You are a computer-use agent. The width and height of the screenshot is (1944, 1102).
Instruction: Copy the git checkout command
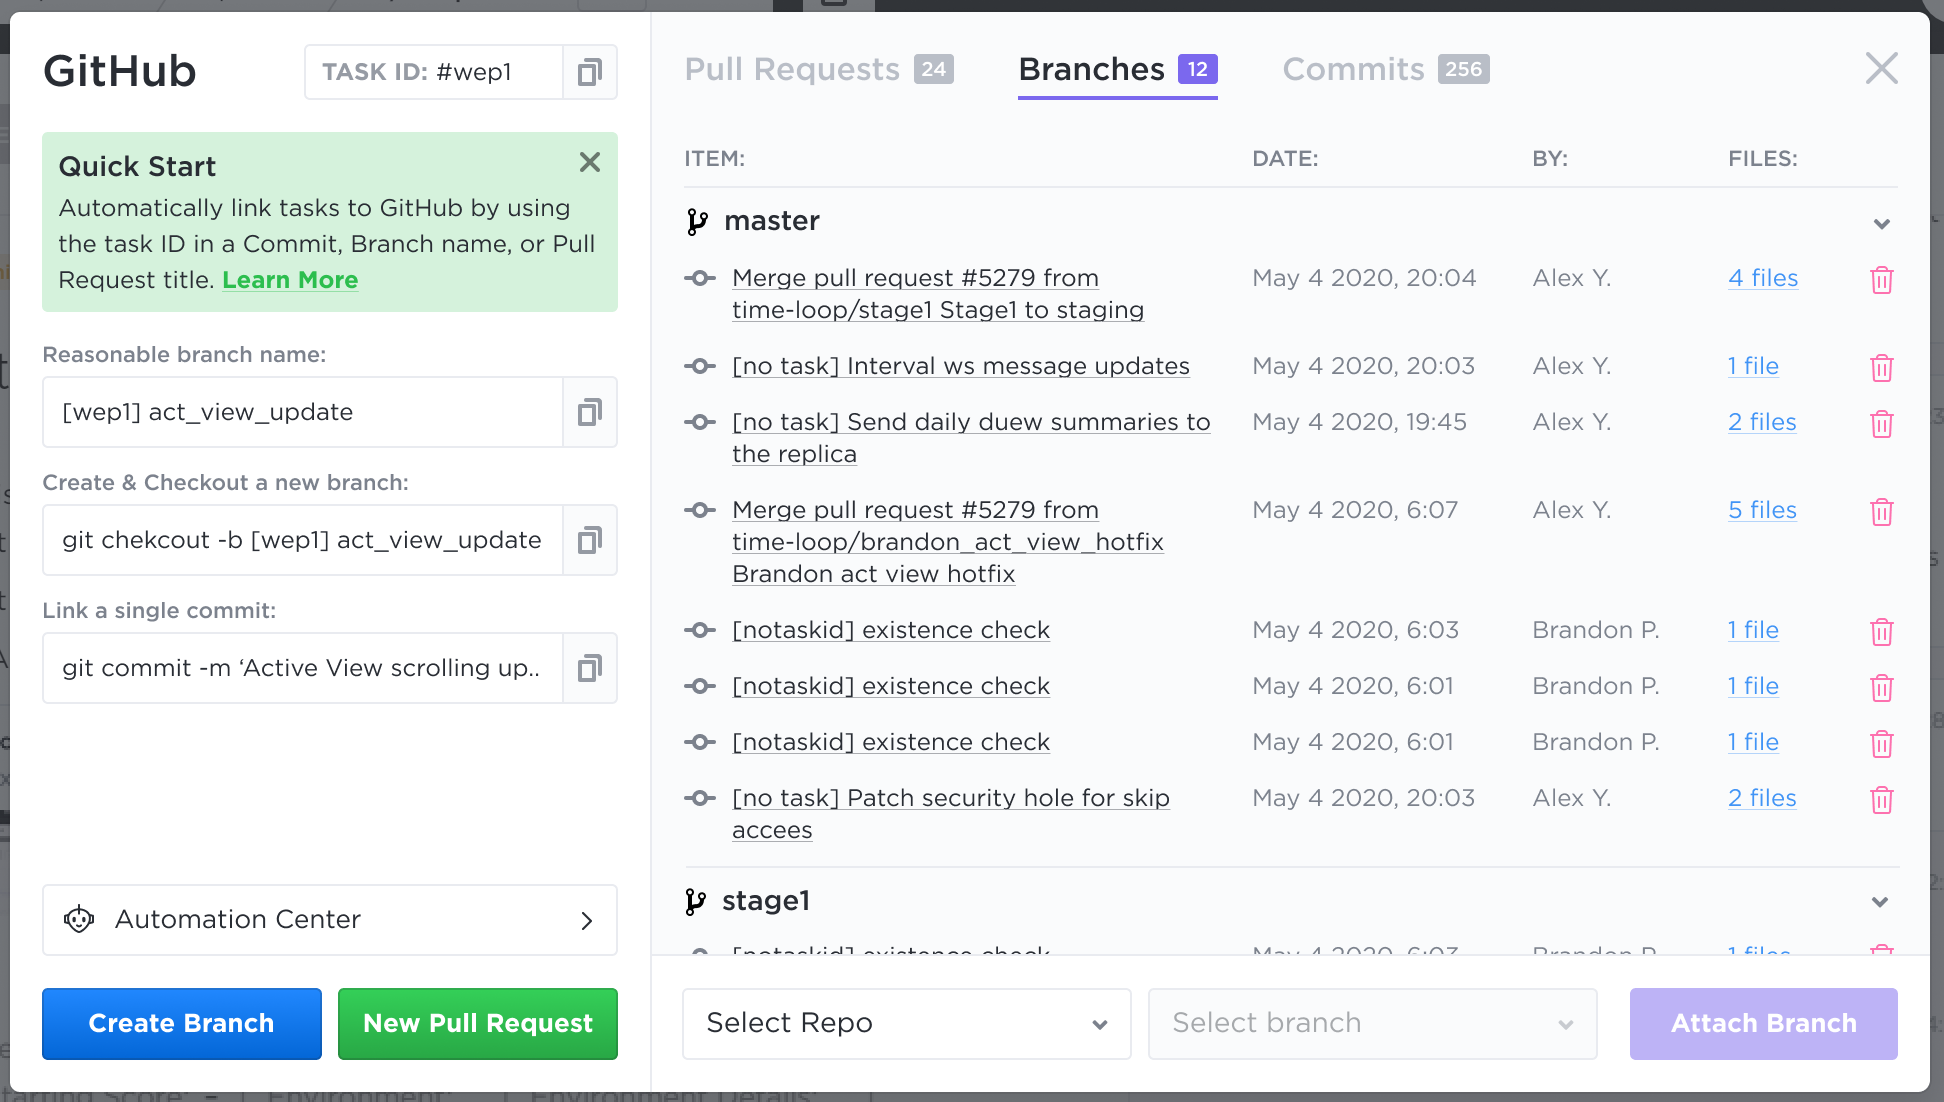[590, 540]
